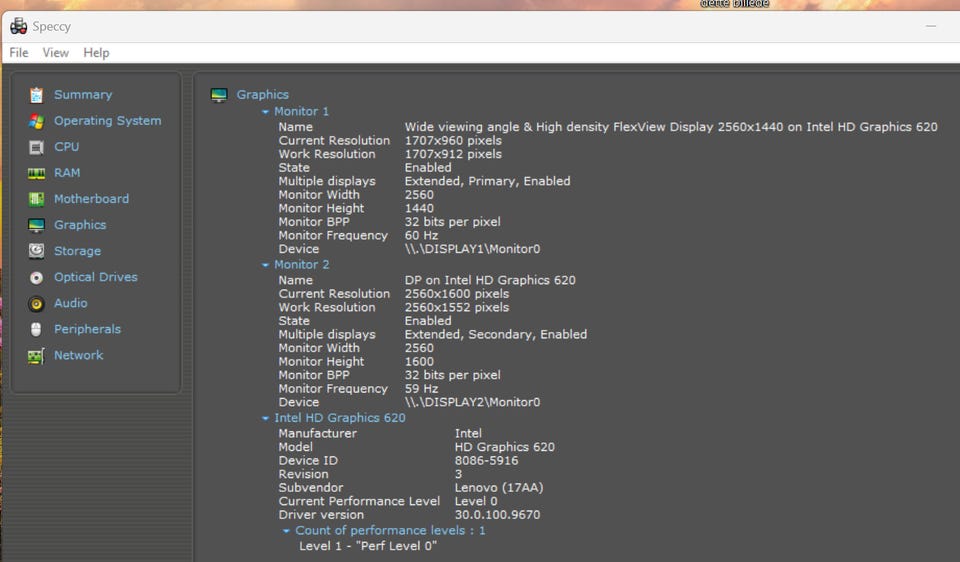Show the Optical Drives section
960x562 pixels.
click(96, 277)
